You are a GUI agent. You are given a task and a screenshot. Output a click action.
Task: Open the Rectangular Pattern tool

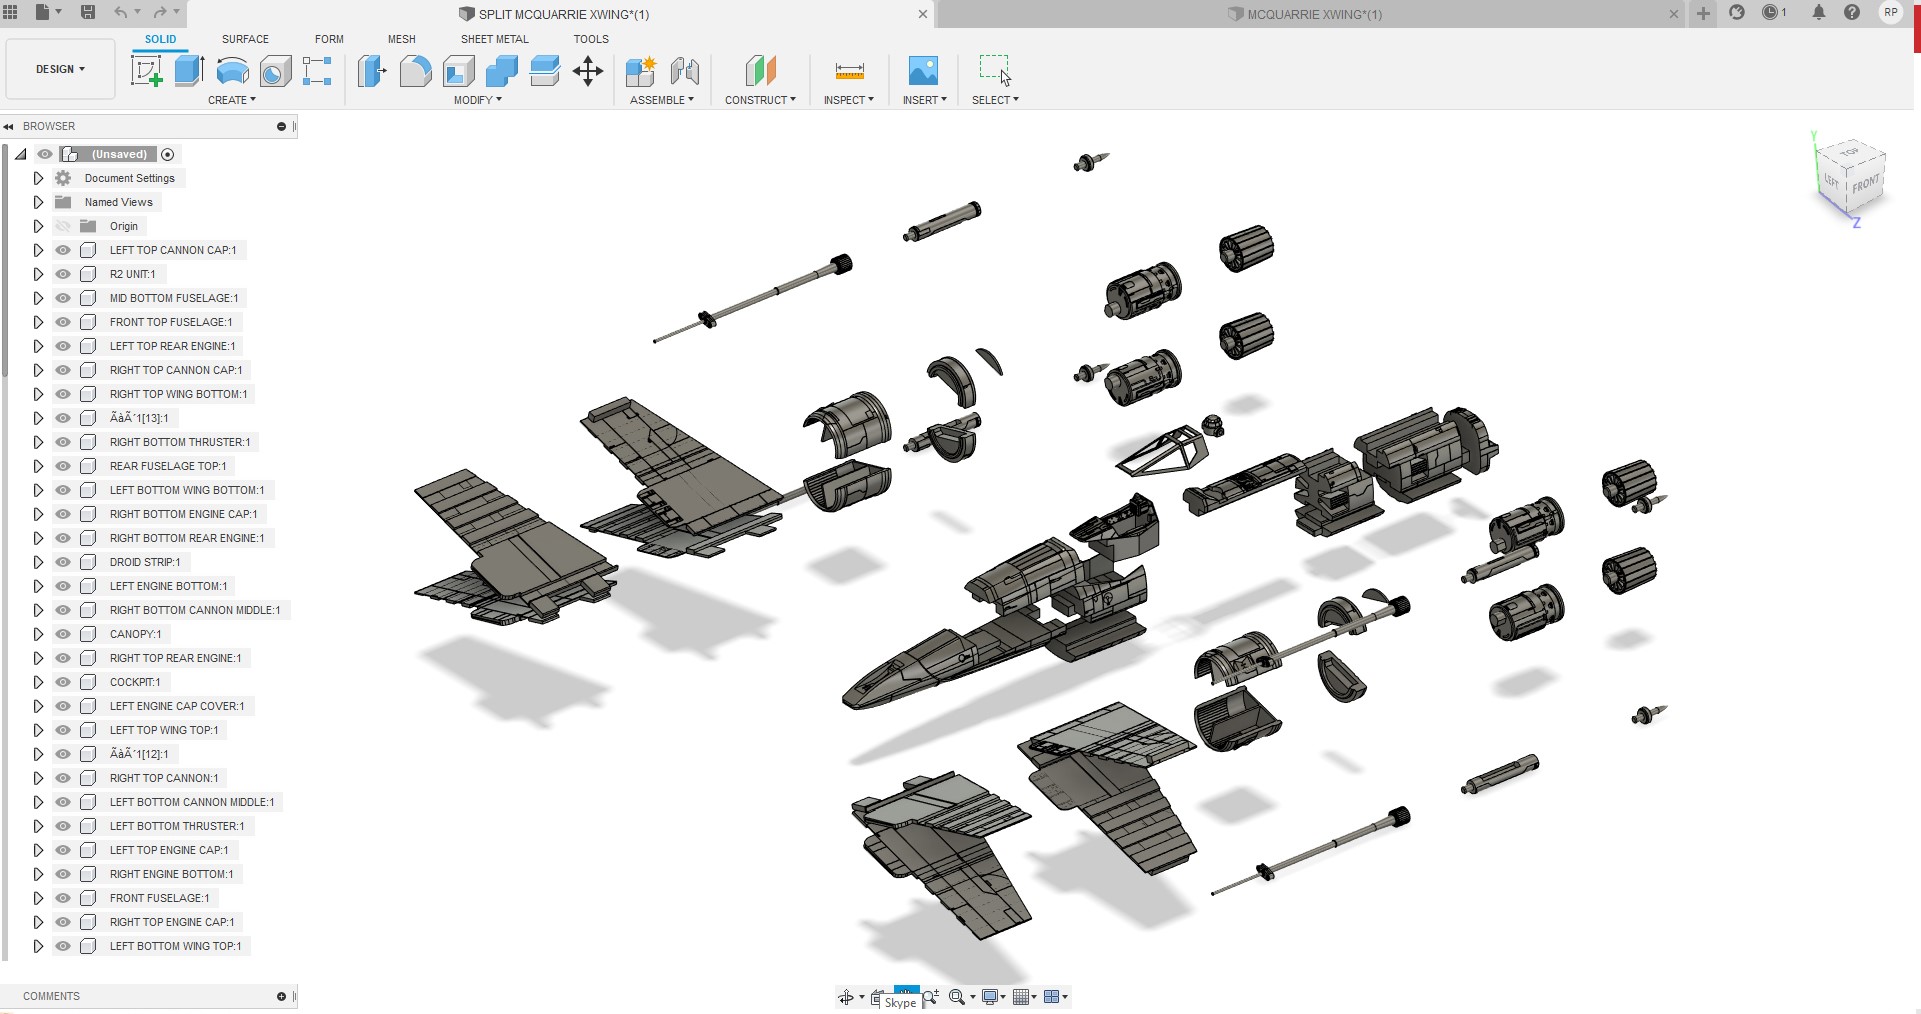click(x=317, y=71)
